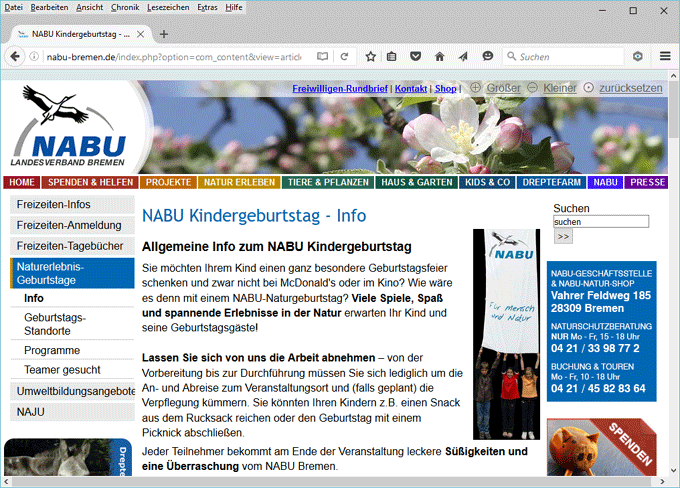
Task: Open NAJU in sidebar
Action: point(72,412)
